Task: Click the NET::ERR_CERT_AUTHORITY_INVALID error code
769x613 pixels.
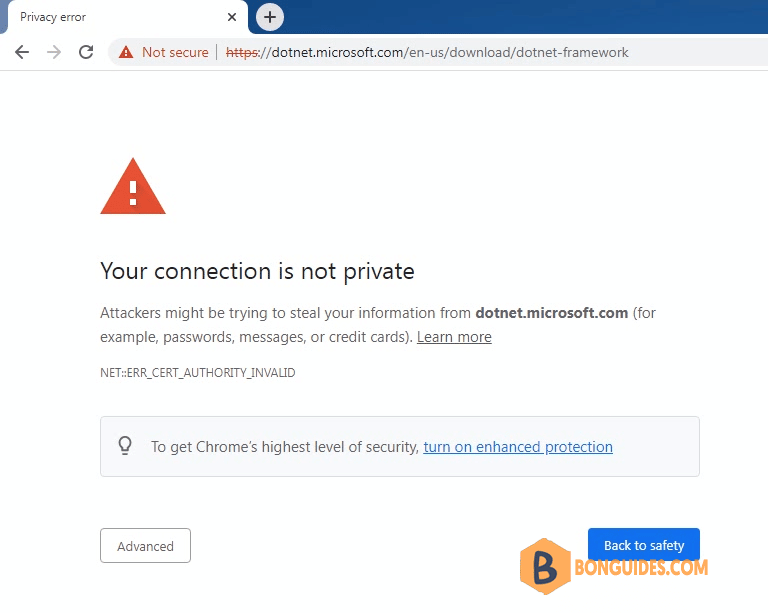Action: click(x=198, y=373)
